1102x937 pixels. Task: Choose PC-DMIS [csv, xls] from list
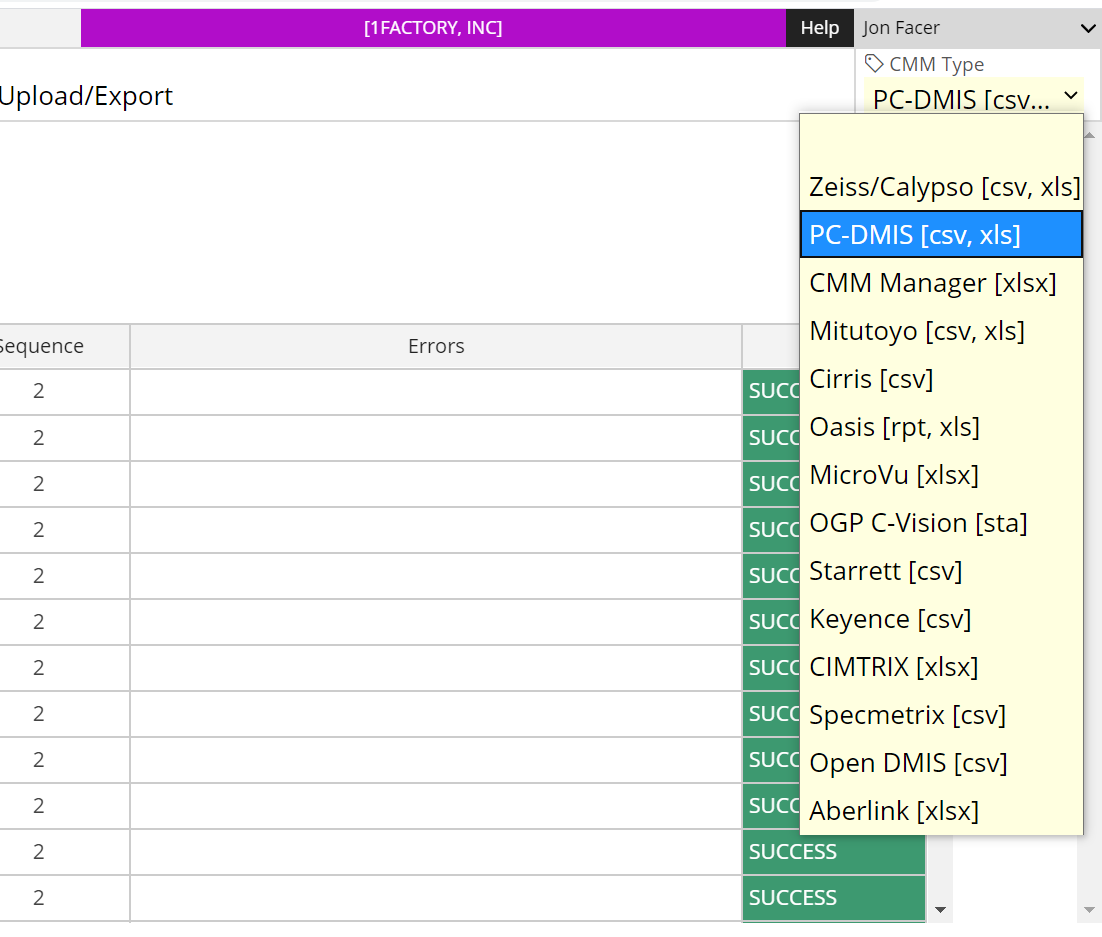[941, 235]
